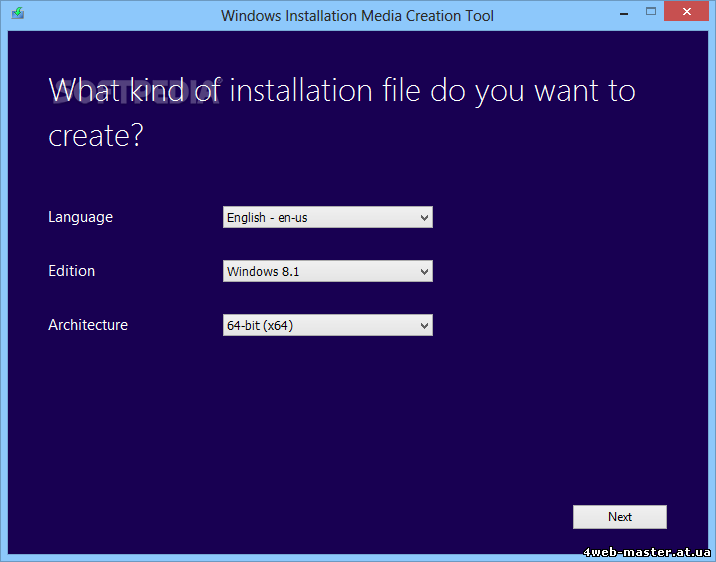Click the Next button
This screenshot has width=716, height=562.
pyautogui.click(x=620, y=517)
